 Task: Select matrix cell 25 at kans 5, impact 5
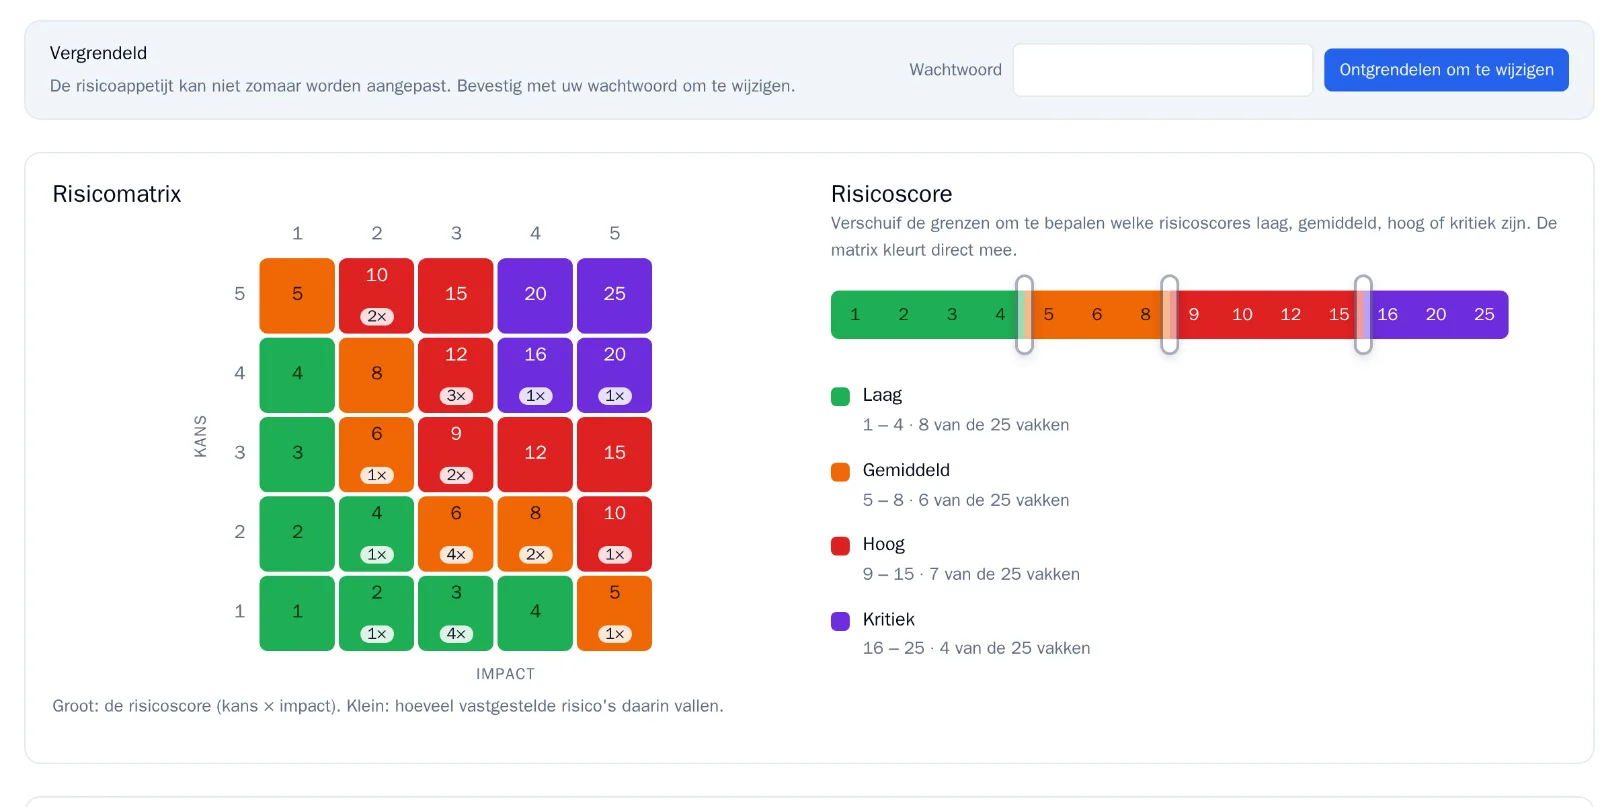[x=614, y=295]
